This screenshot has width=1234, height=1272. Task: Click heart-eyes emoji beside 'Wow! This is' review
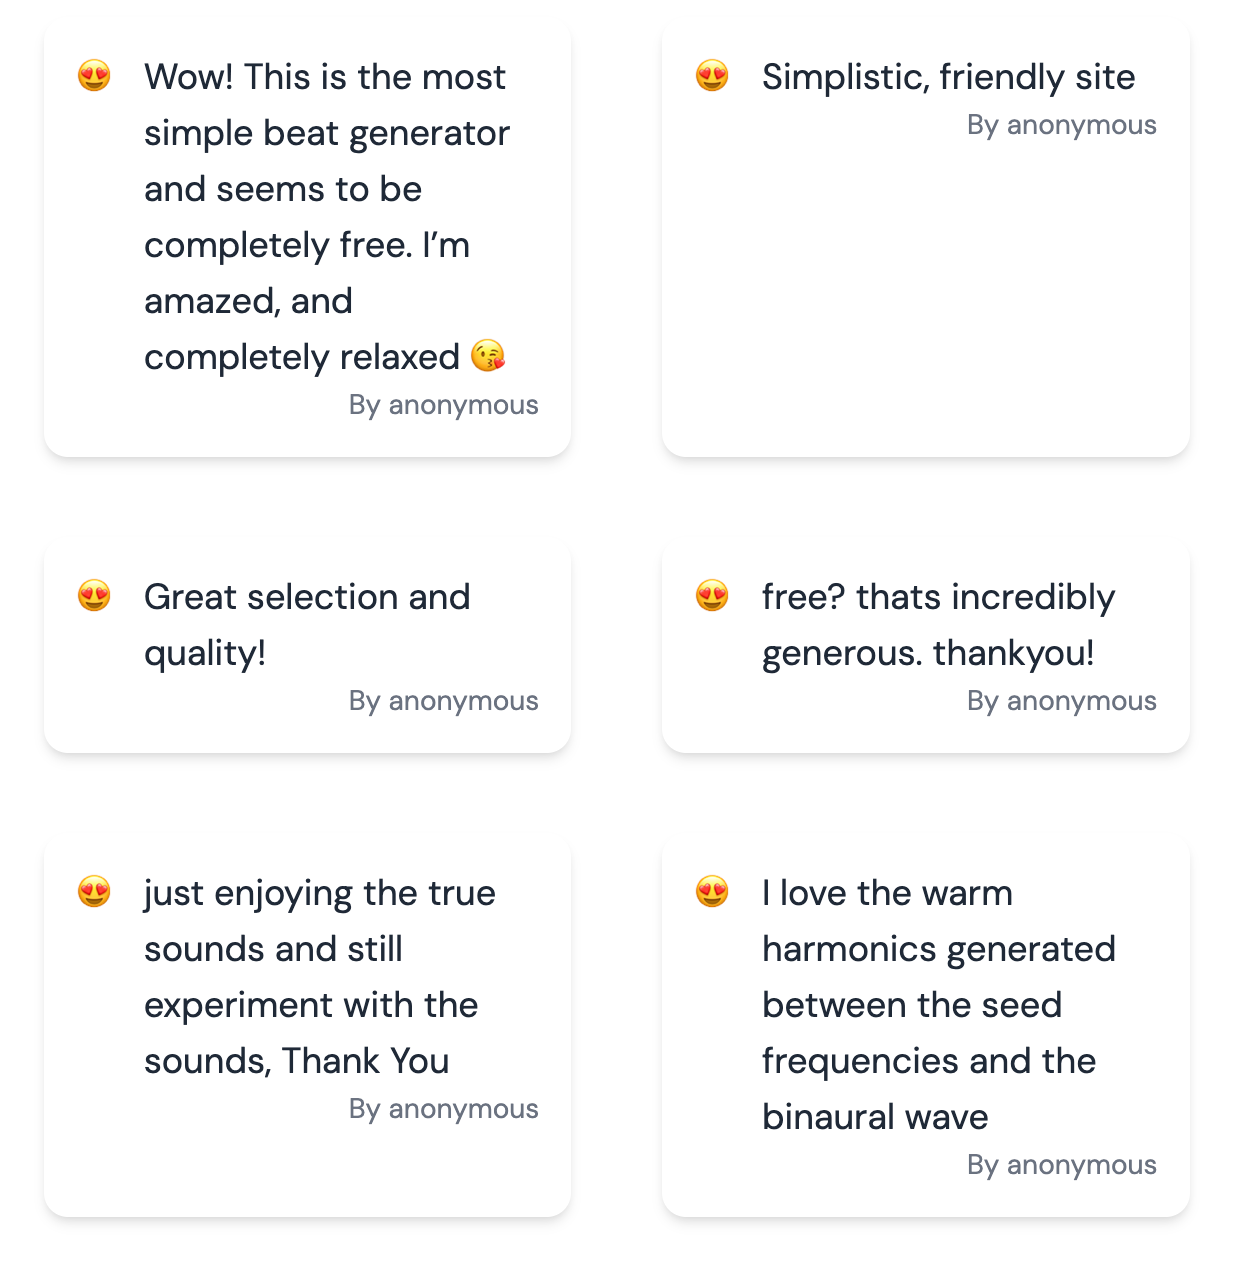click(x=94, y=76)
